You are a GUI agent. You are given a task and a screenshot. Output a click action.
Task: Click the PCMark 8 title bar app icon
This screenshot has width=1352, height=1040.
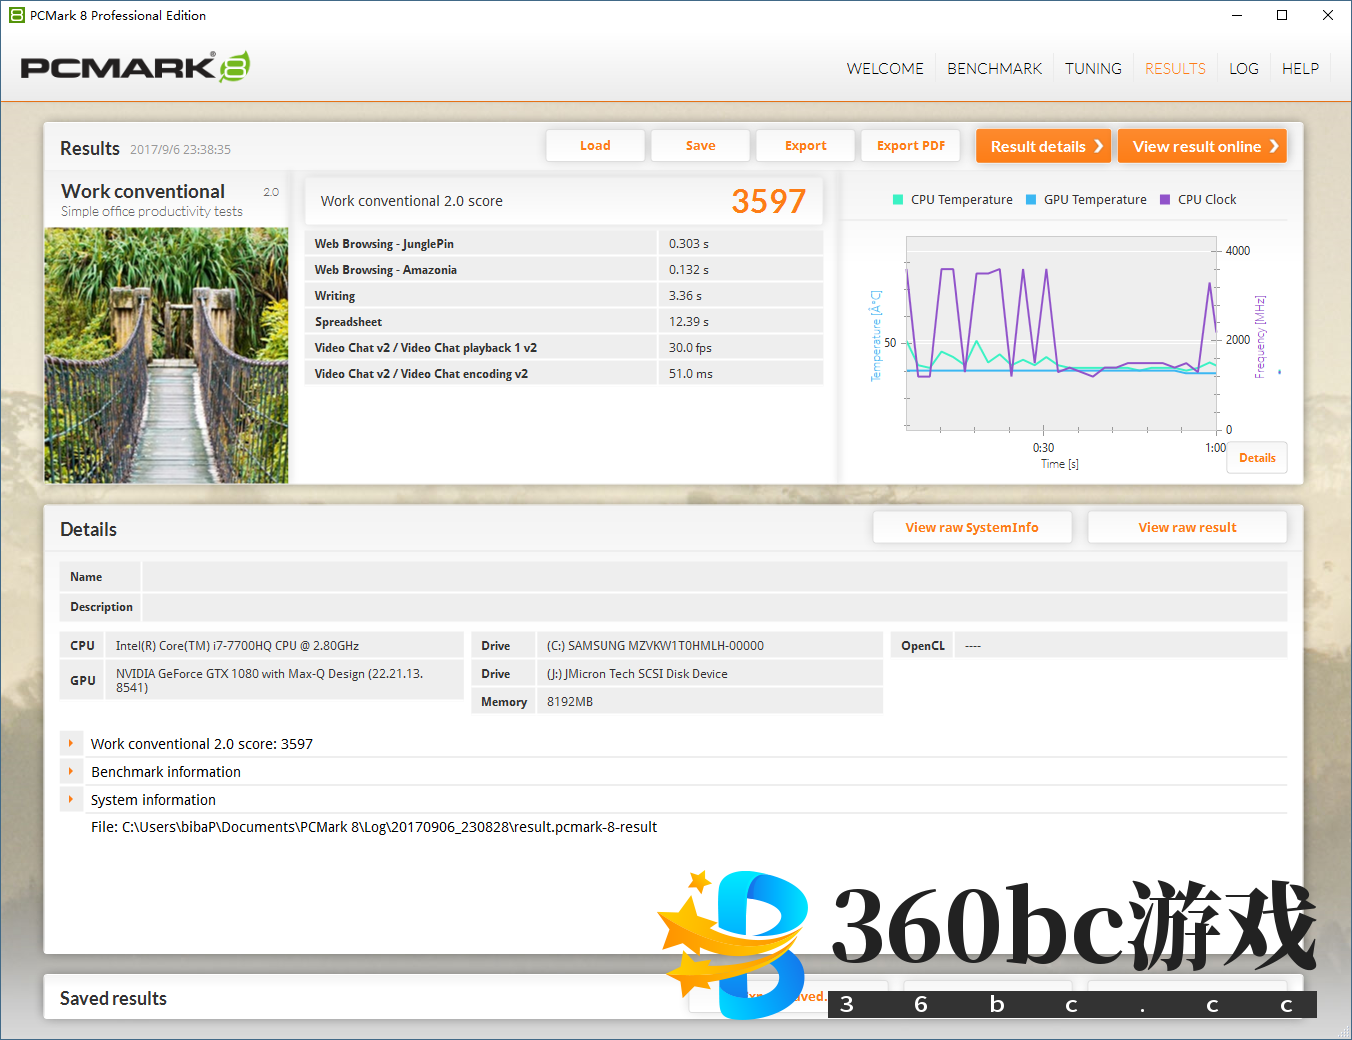click(16, 15)
